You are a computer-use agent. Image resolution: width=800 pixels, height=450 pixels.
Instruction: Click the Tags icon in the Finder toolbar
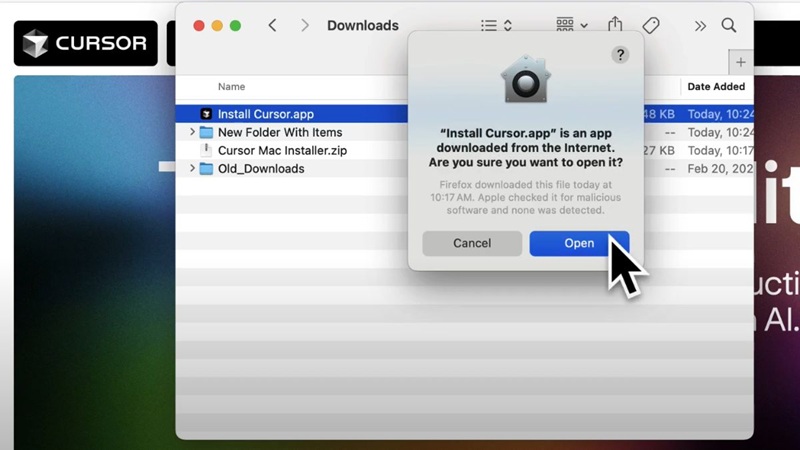[651, 25]
